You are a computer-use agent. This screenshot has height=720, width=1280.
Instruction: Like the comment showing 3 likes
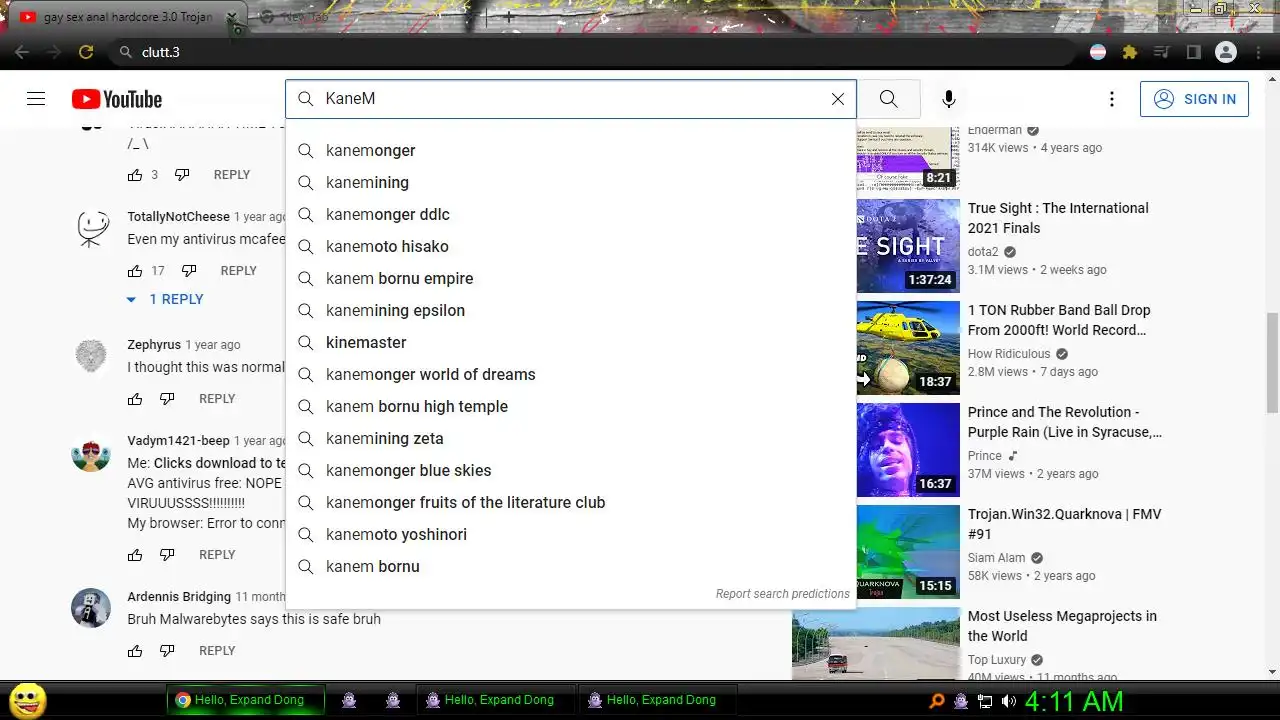coord(135,175)
